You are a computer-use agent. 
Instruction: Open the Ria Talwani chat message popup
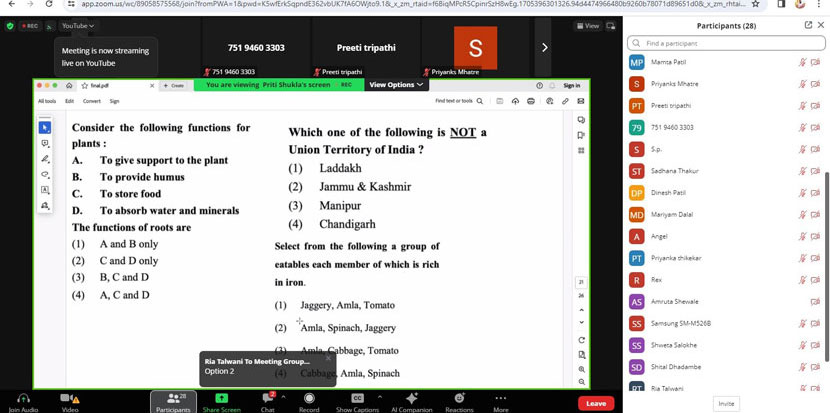pos(267,369)
